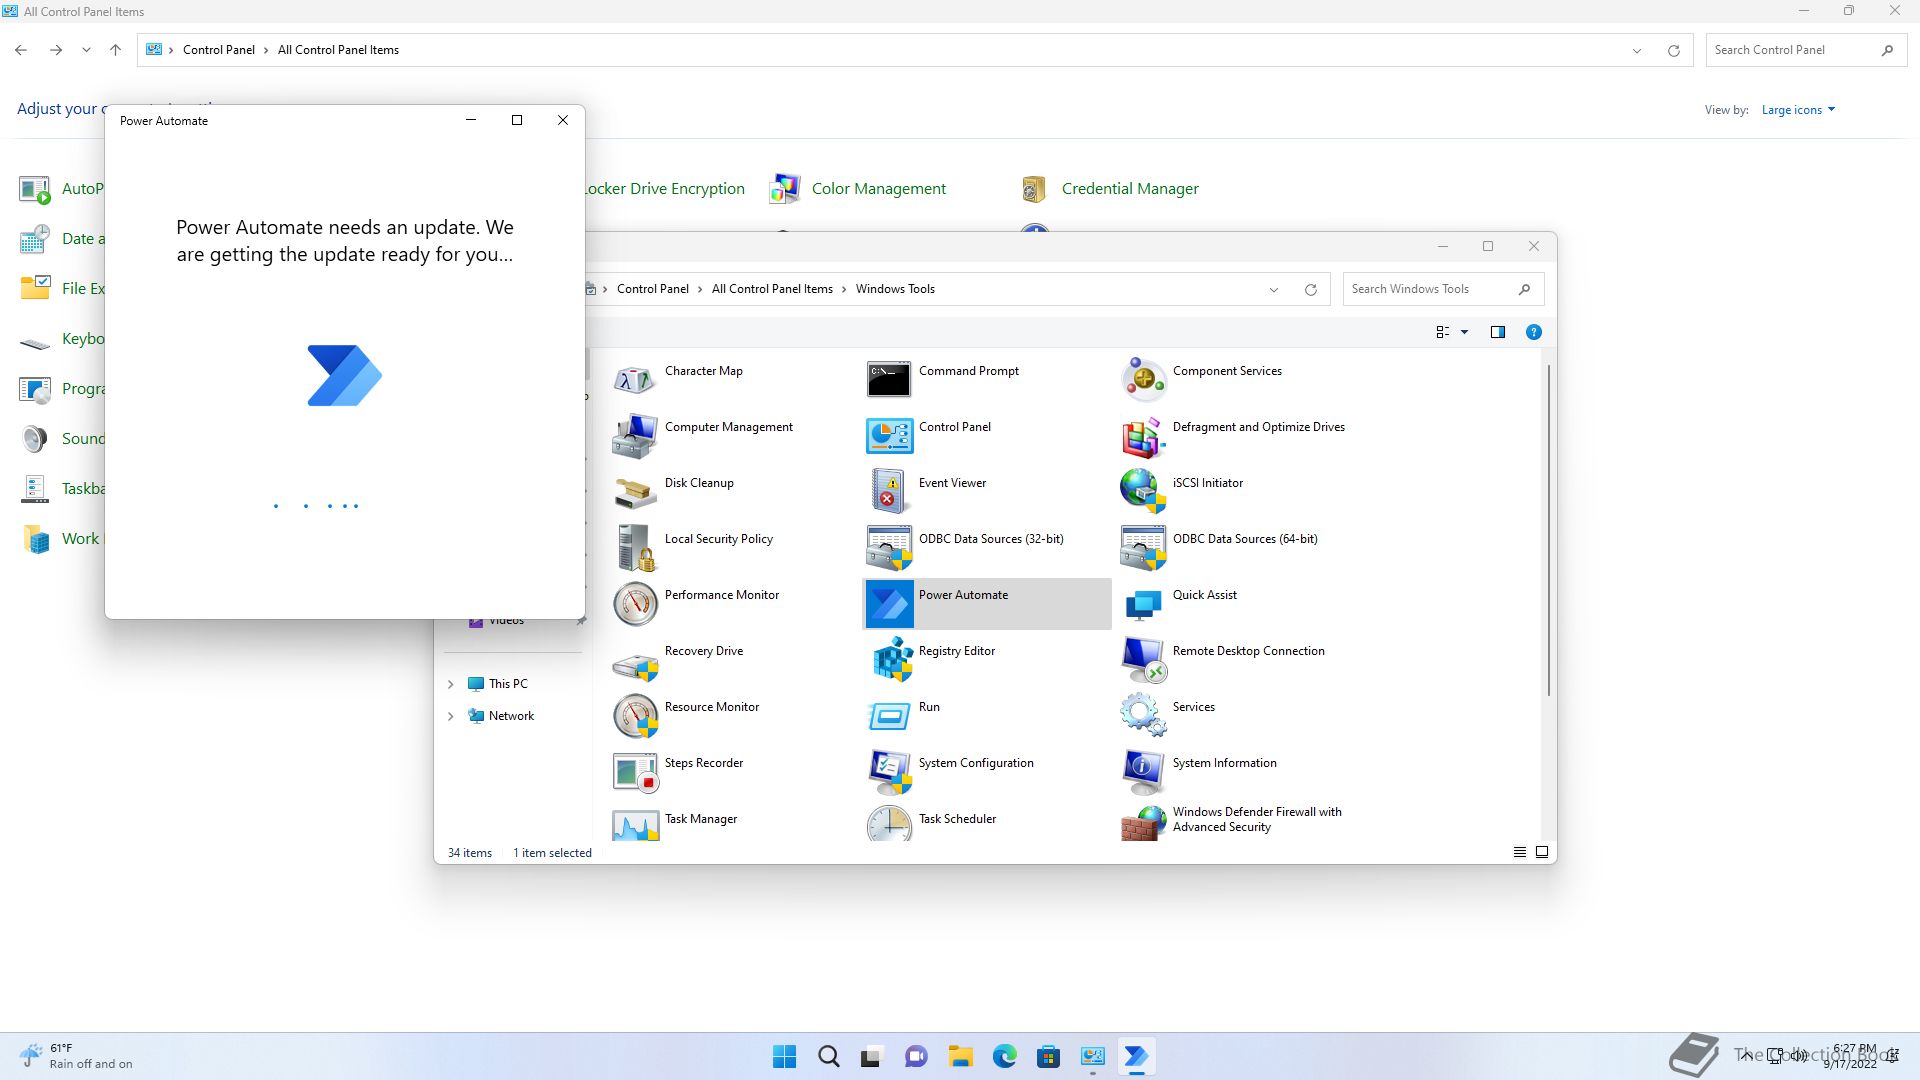Open taskbar Search icon
Viewport: 1920px width, 1080px height.
click(829, 1056)
